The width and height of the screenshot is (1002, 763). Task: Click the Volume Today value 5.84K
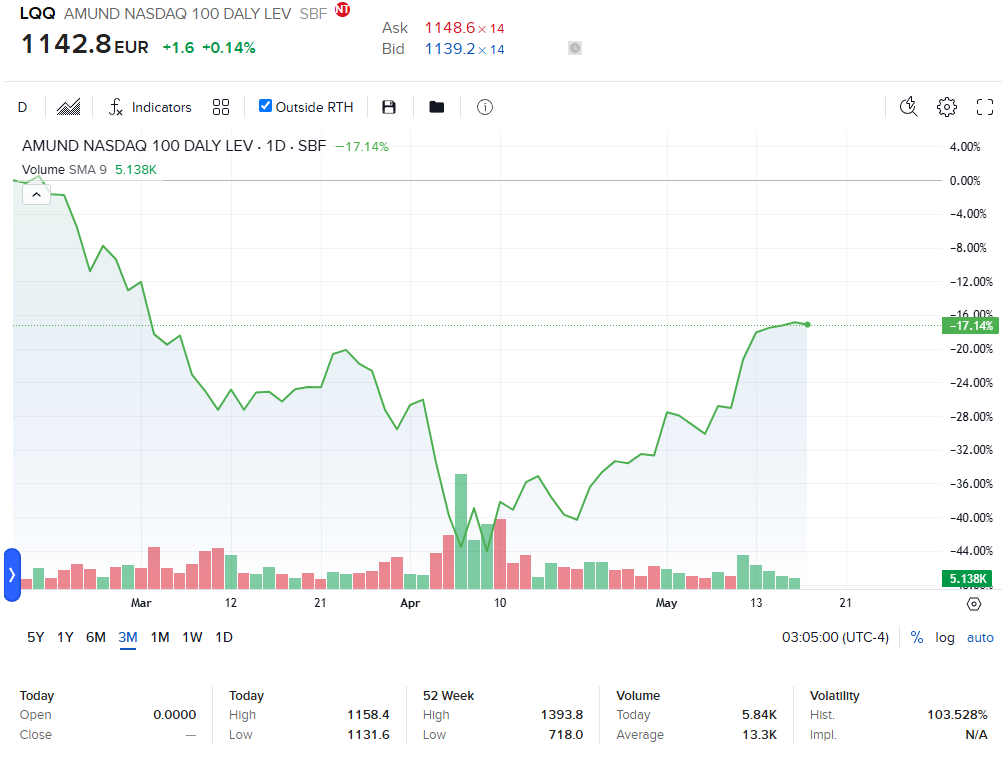coord(759,714)
